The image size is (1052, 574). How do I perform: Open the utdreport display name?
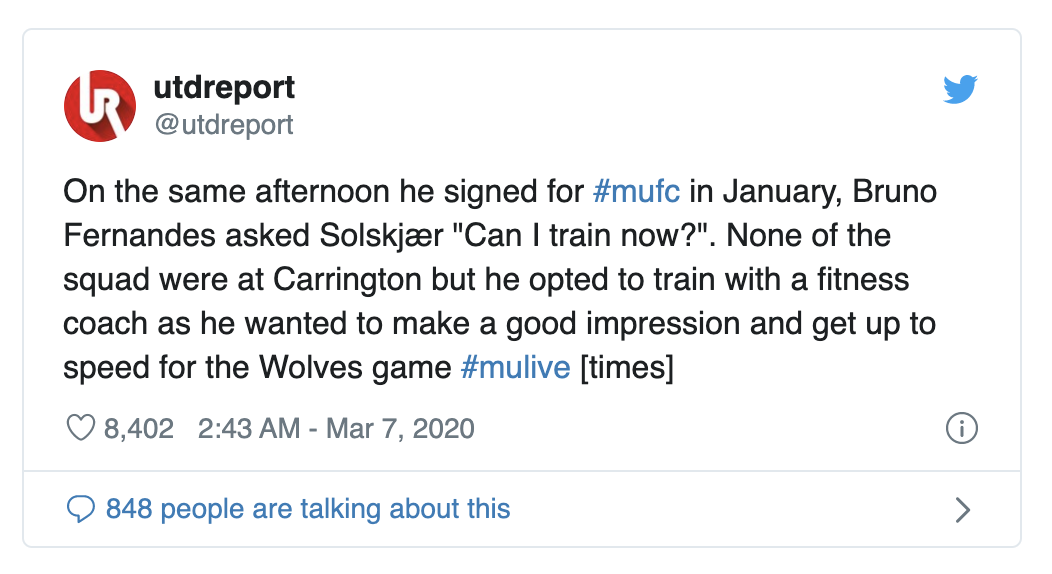click(x=224, y=88)
